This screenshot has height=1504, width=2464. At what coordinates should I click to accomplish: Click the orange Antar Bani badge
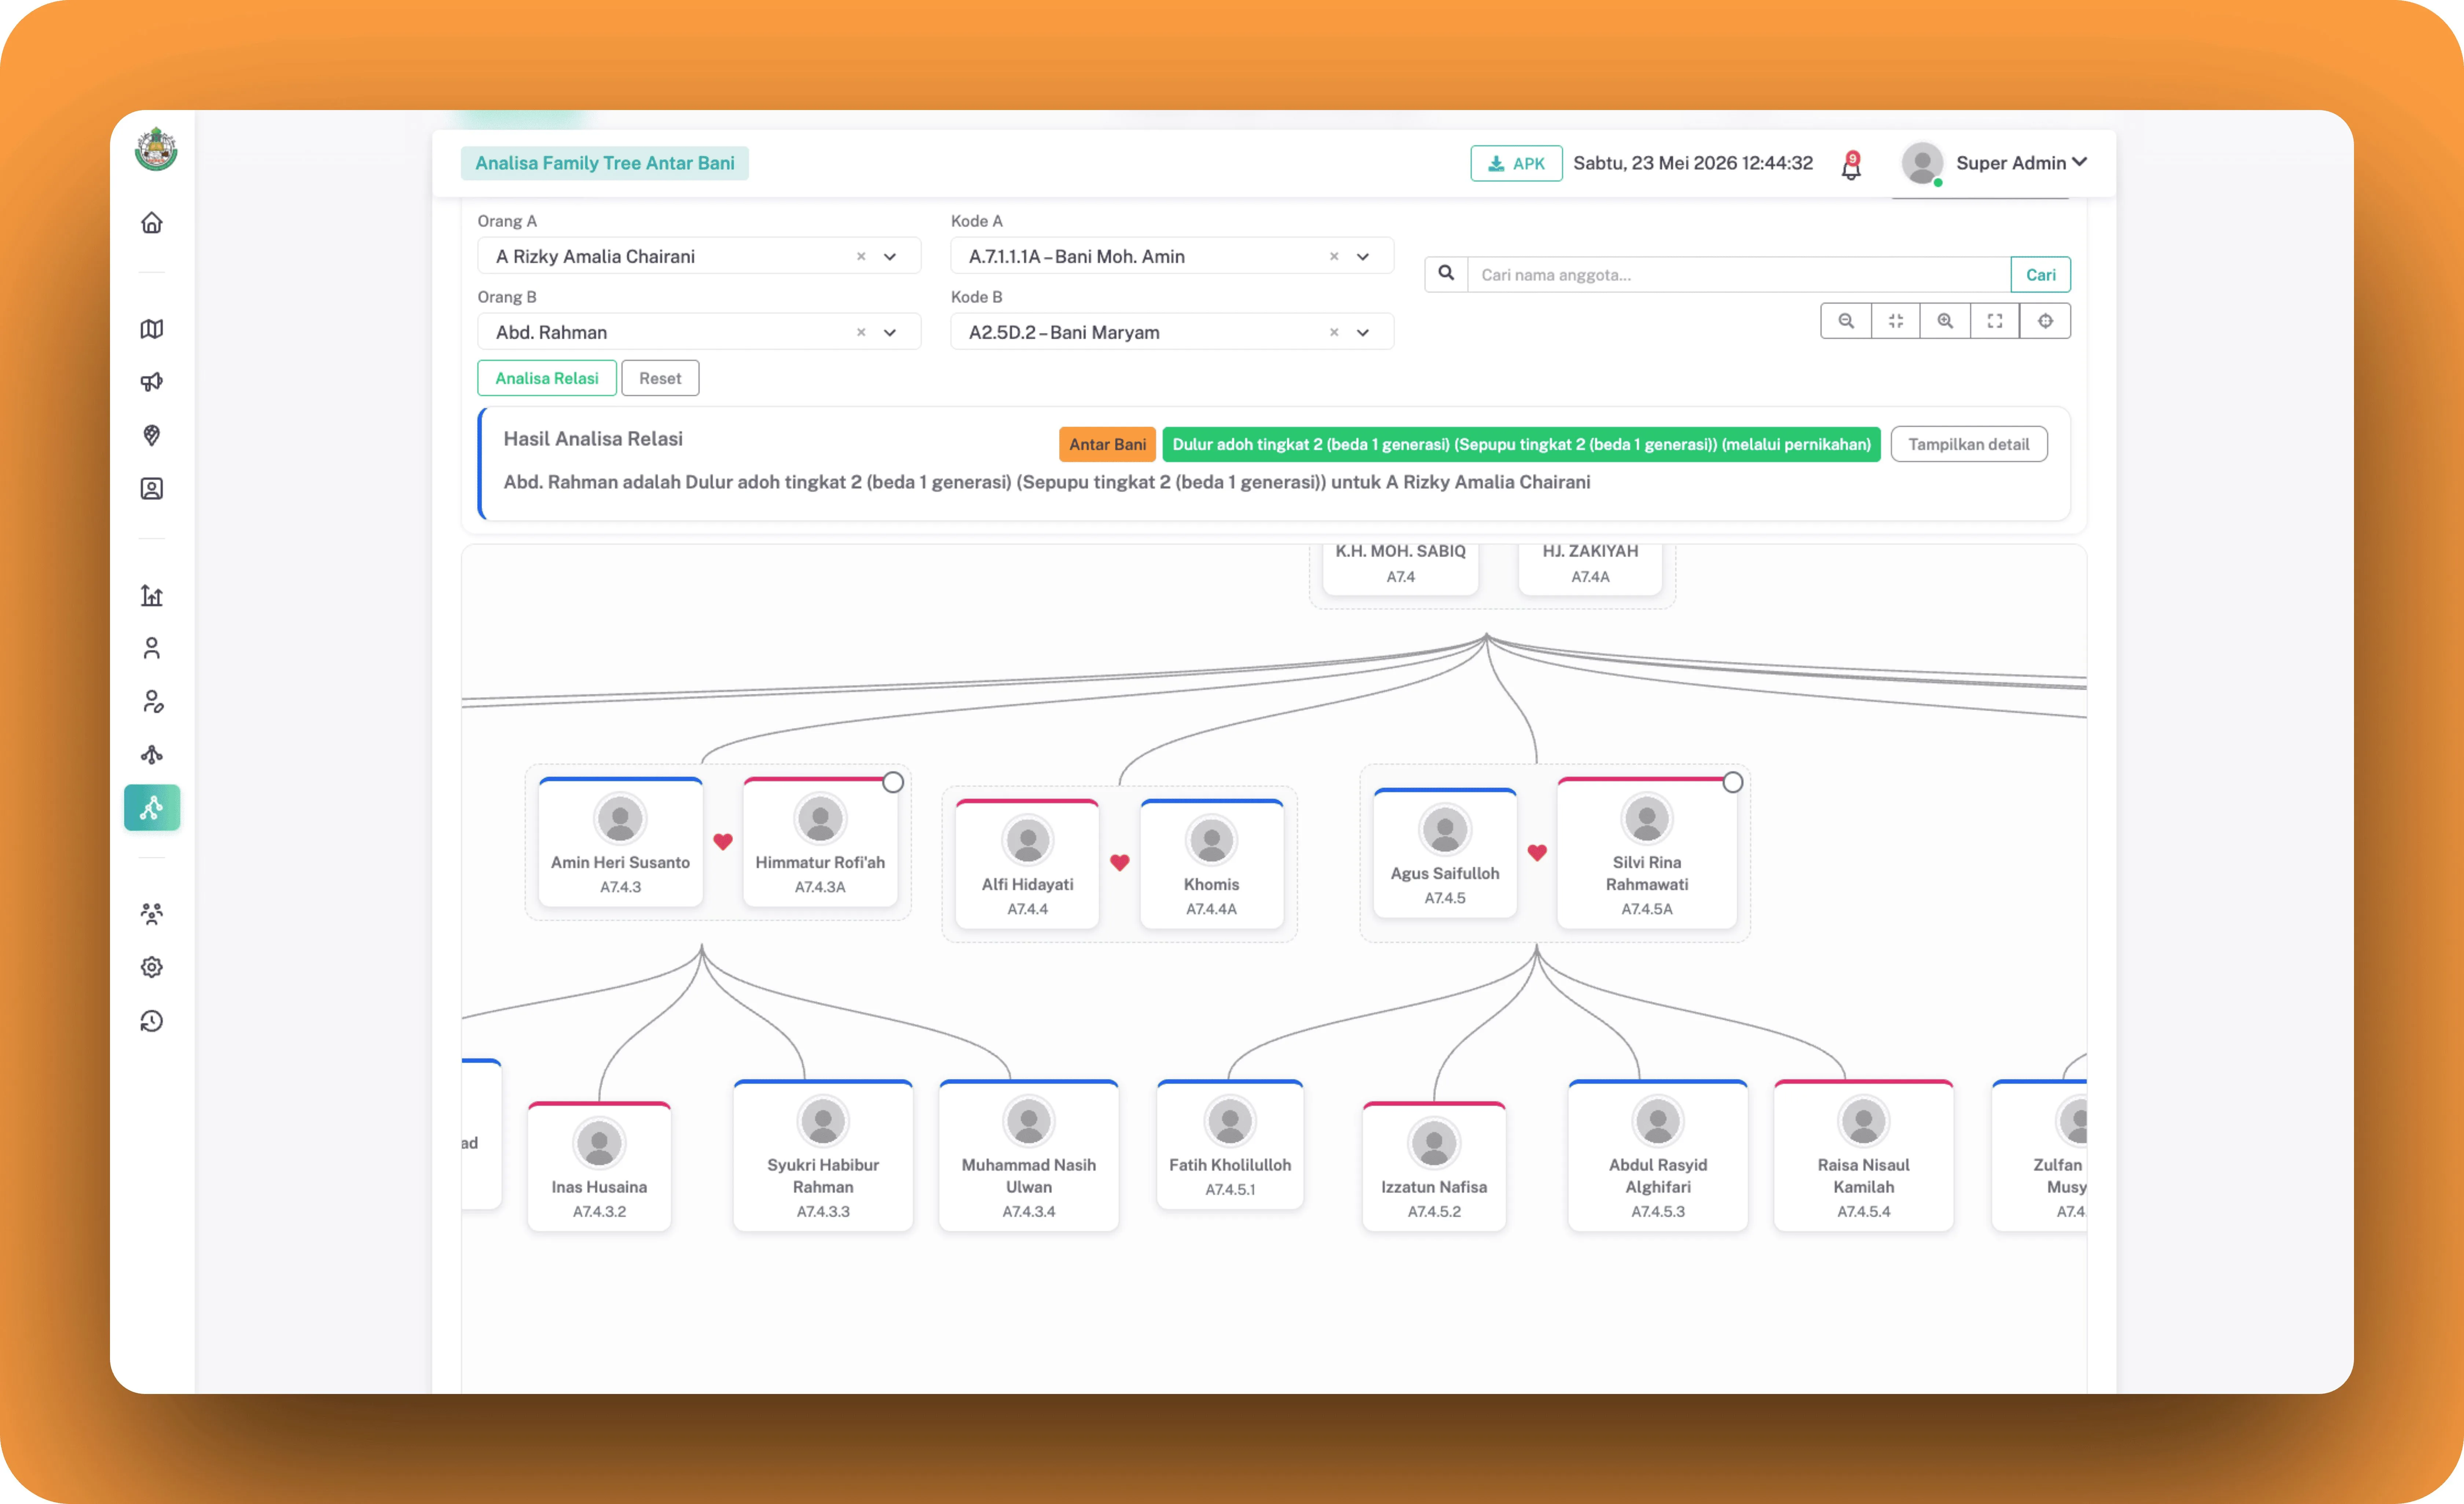1107,444
